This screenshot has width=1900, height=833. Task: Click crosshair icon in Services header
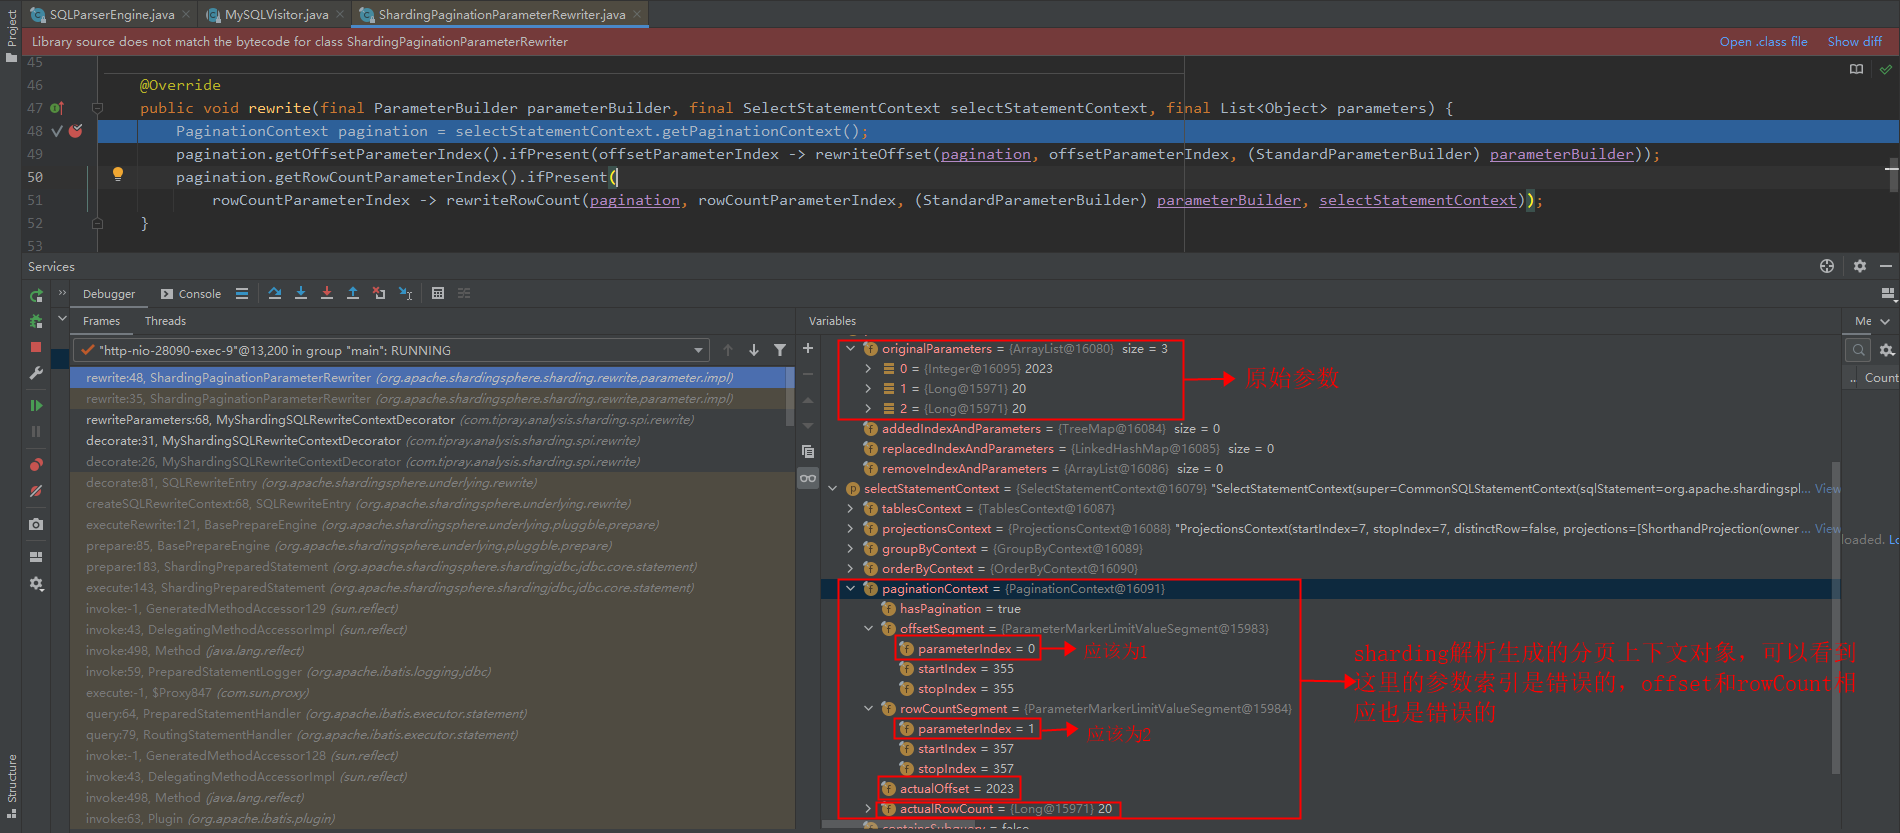1827,266
